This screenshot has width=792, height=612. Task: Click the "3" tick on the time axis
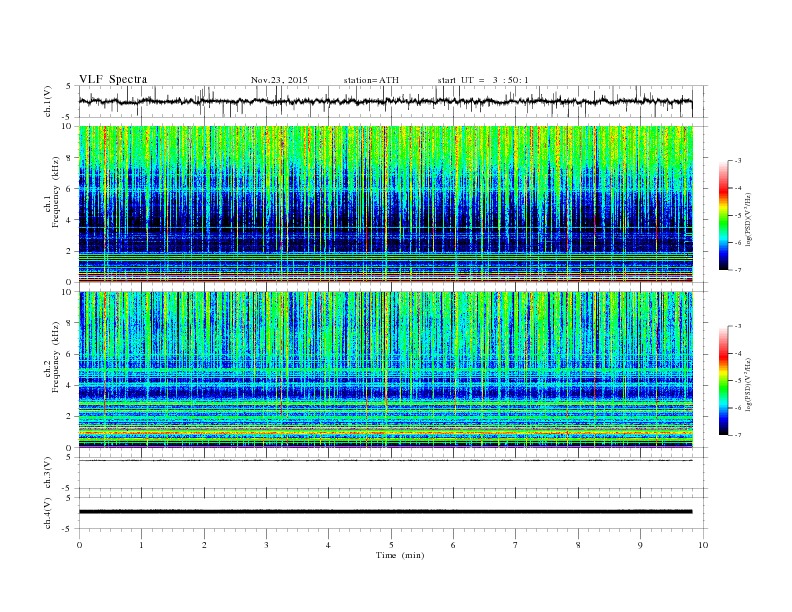pyautogui.click(x=266, y=545)
